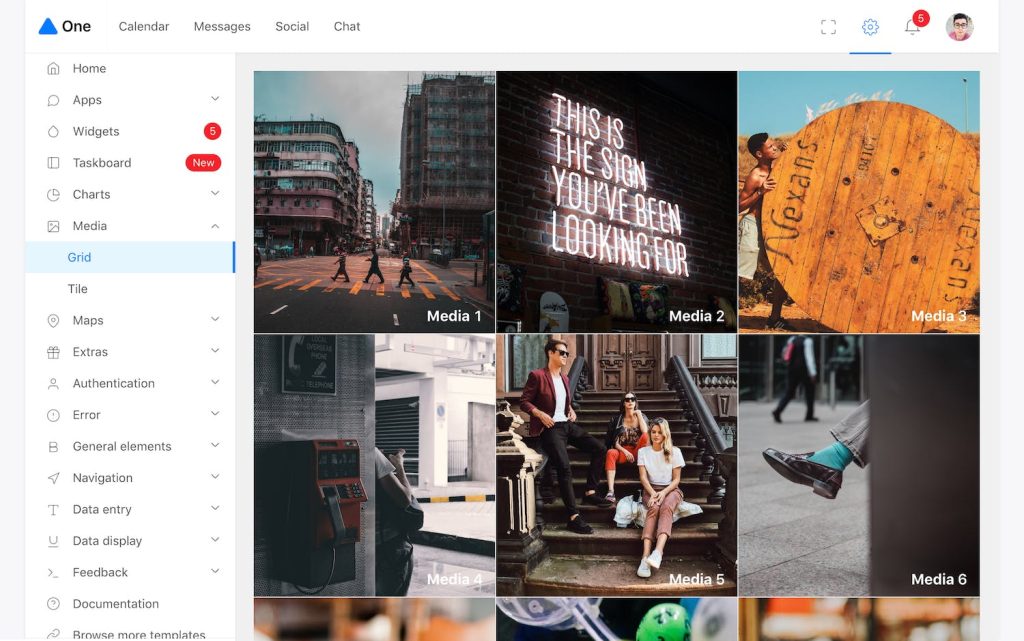The width and height of the screenshot is (1024, 641).
Task: Expand the Maps submenu chevron
Action: (215, 319)
